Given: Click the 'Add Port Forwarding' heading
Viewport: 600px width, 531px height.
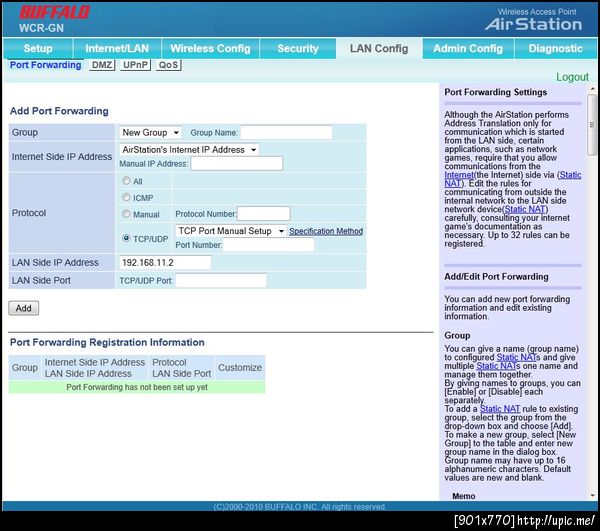Looking at the screenshot, I should (59, 111).
